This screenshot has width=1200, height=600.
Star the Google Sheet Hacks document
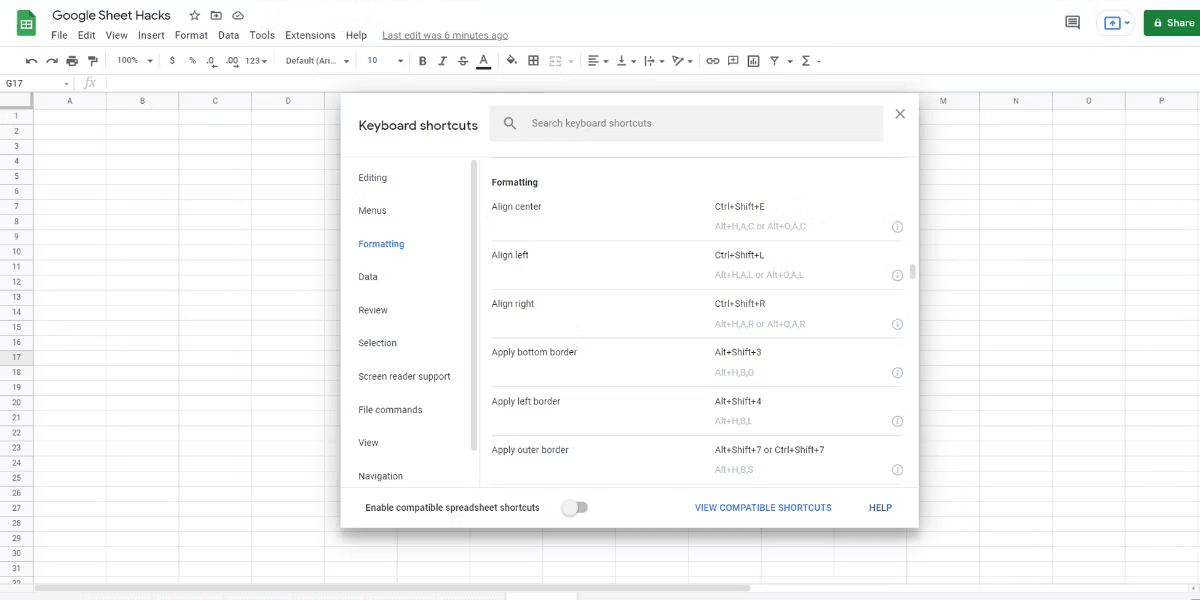(194, 16)
